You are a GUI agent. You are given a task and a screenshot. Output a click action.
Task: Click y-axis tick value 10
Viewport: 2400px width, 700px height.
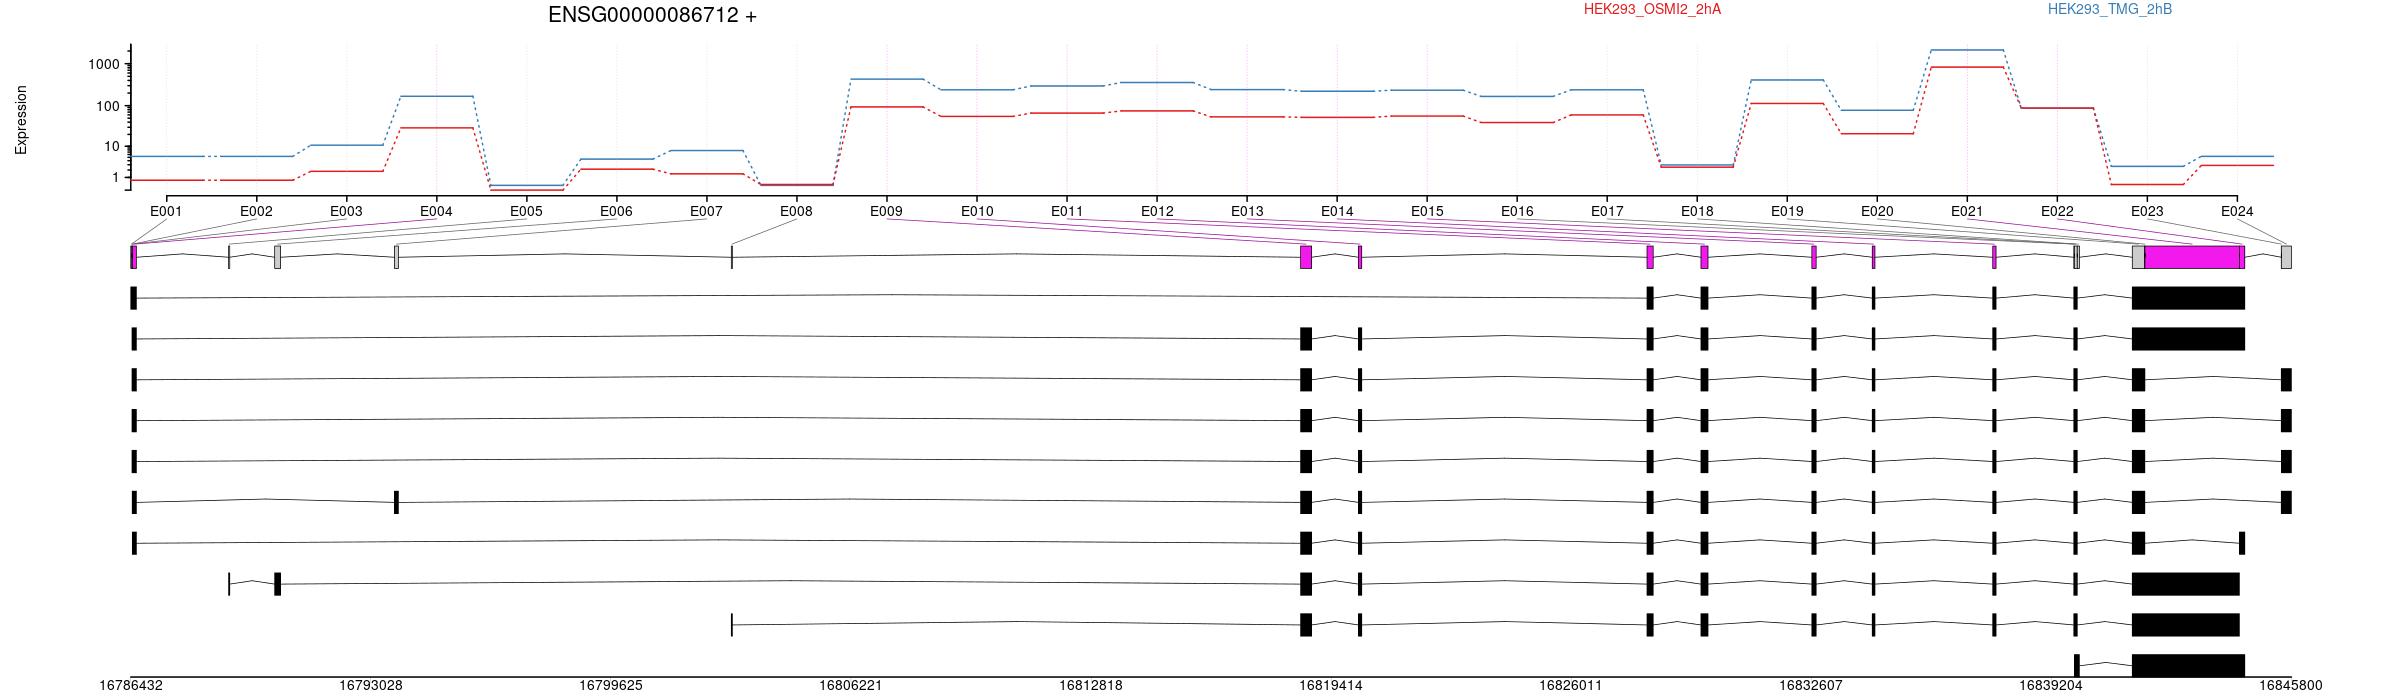point(112,147)
